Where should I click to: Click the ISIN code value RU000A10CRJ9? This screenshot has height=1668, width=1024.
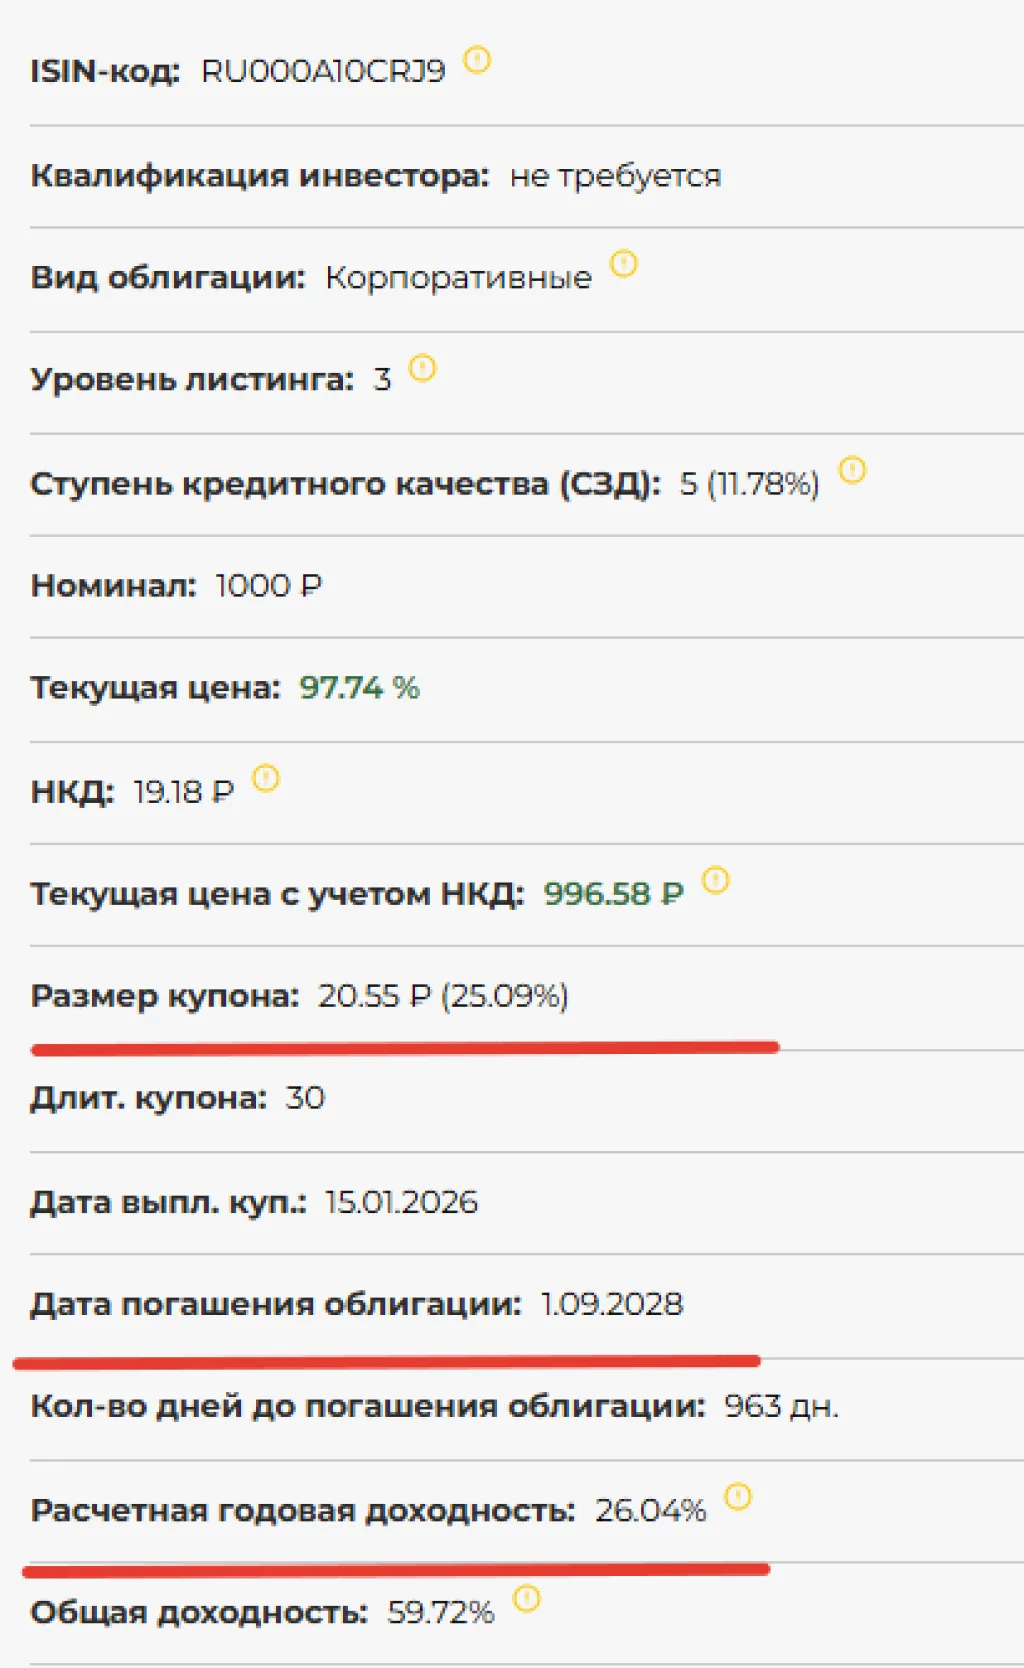click(x=323, y=72)
